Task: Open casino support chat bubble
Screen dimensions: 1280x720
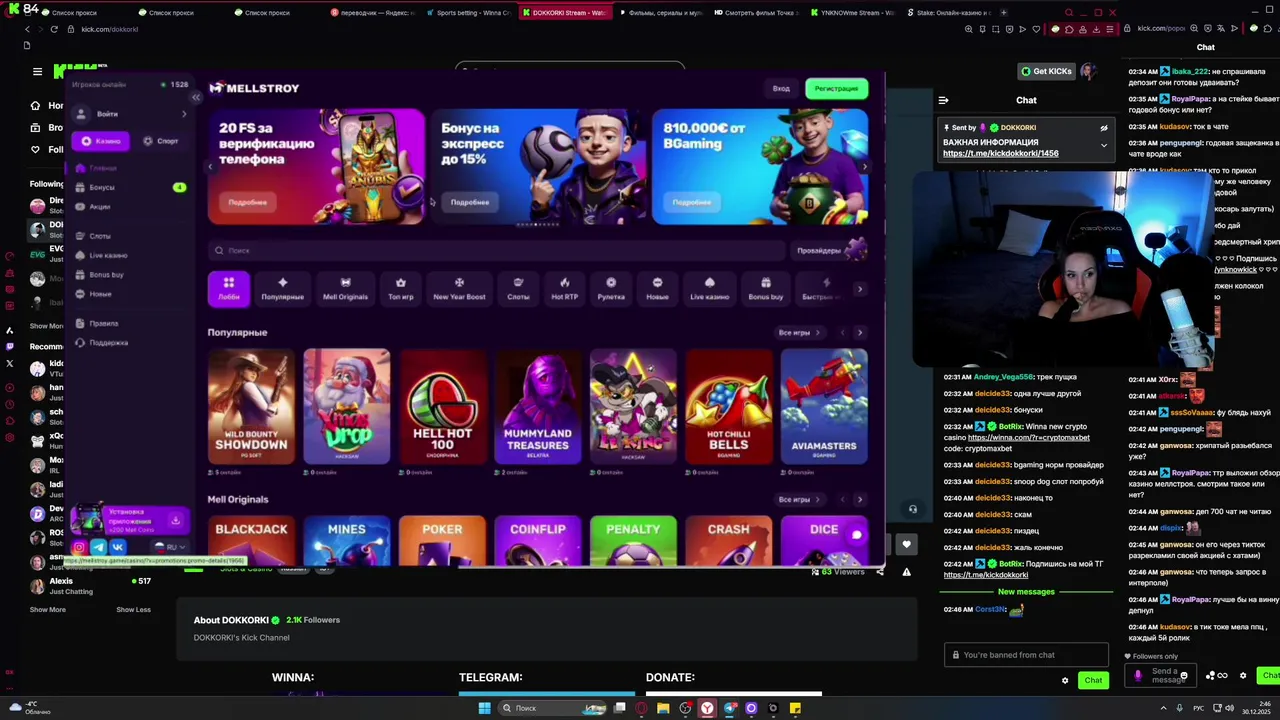Action: click(856, 535)
